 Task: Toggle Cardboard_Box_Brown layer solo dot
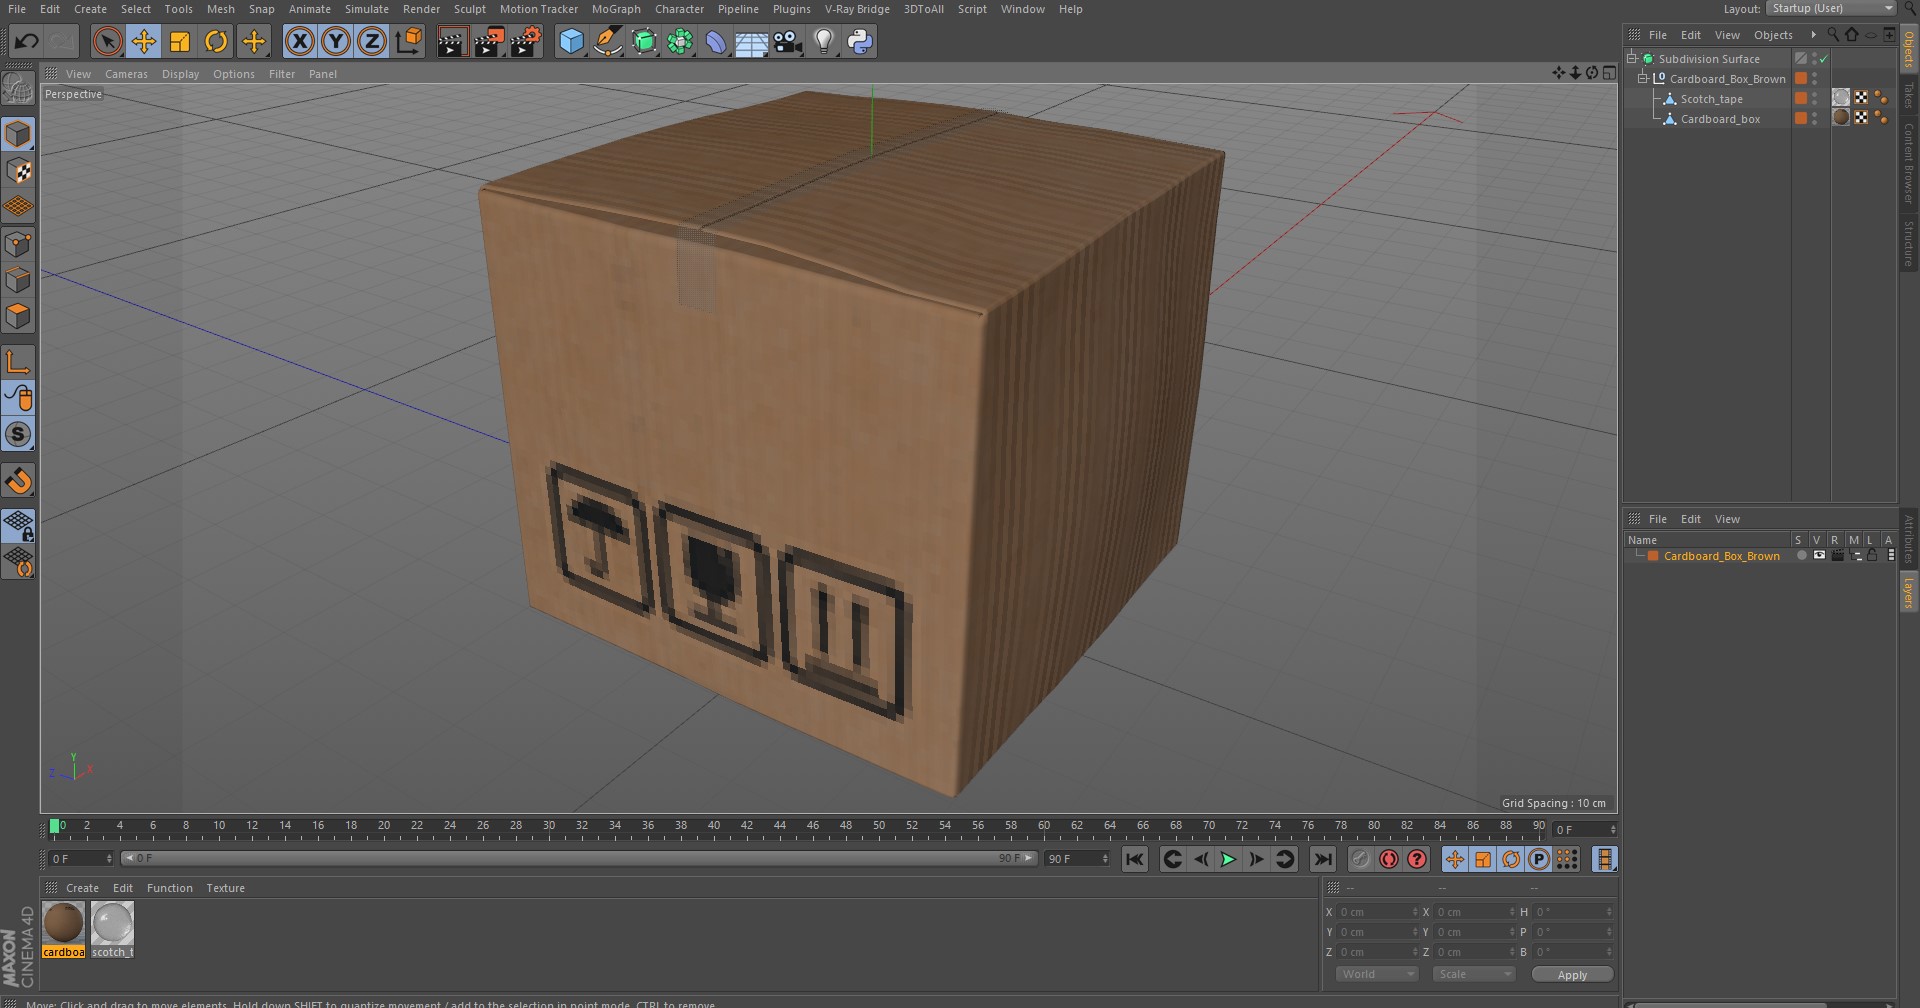[x=1801, y=555]
